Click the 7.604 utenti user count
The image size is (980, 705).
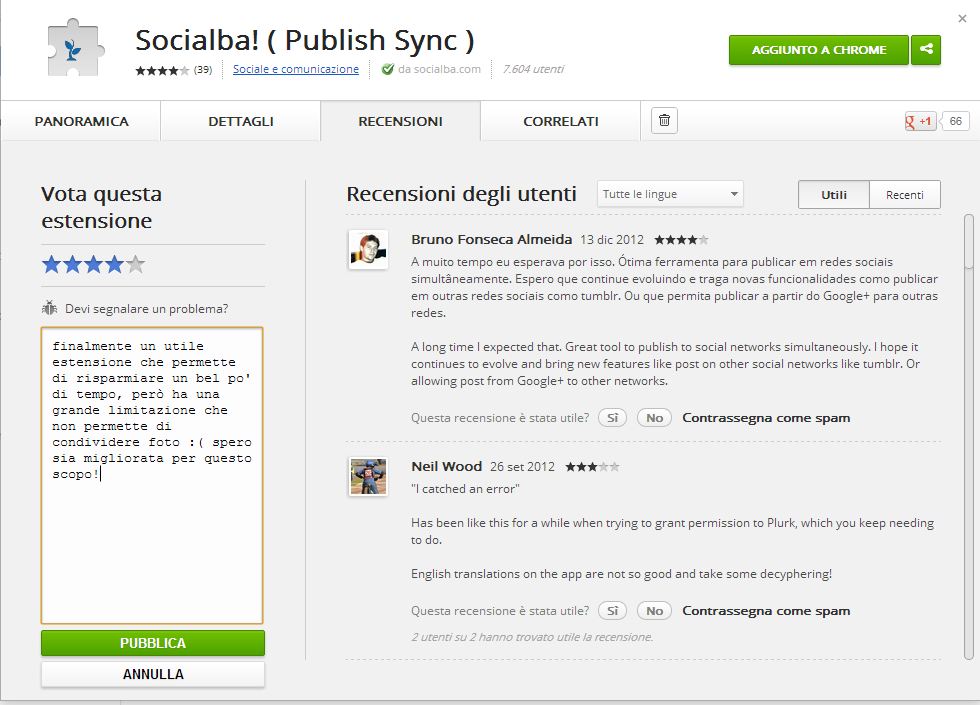pyautogui.click(x=533, y=69)
